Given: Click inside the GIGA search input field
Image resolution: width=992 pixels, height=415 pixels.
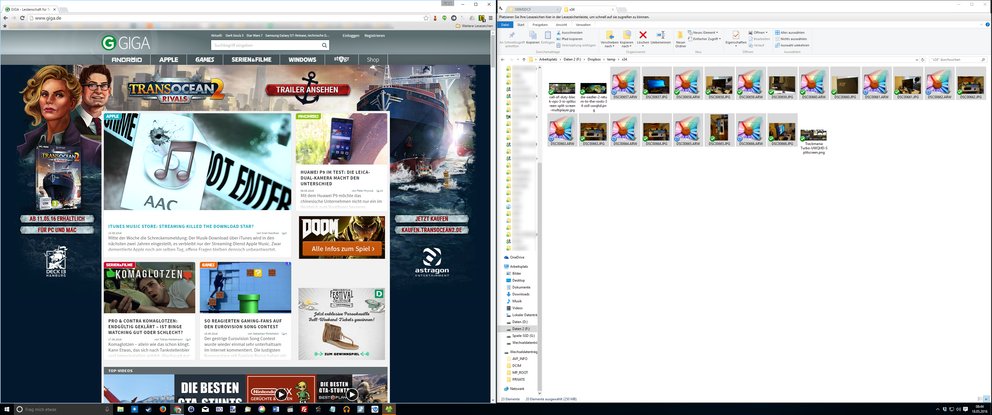Looking at the screenshot, I should (x=266, y=45).
